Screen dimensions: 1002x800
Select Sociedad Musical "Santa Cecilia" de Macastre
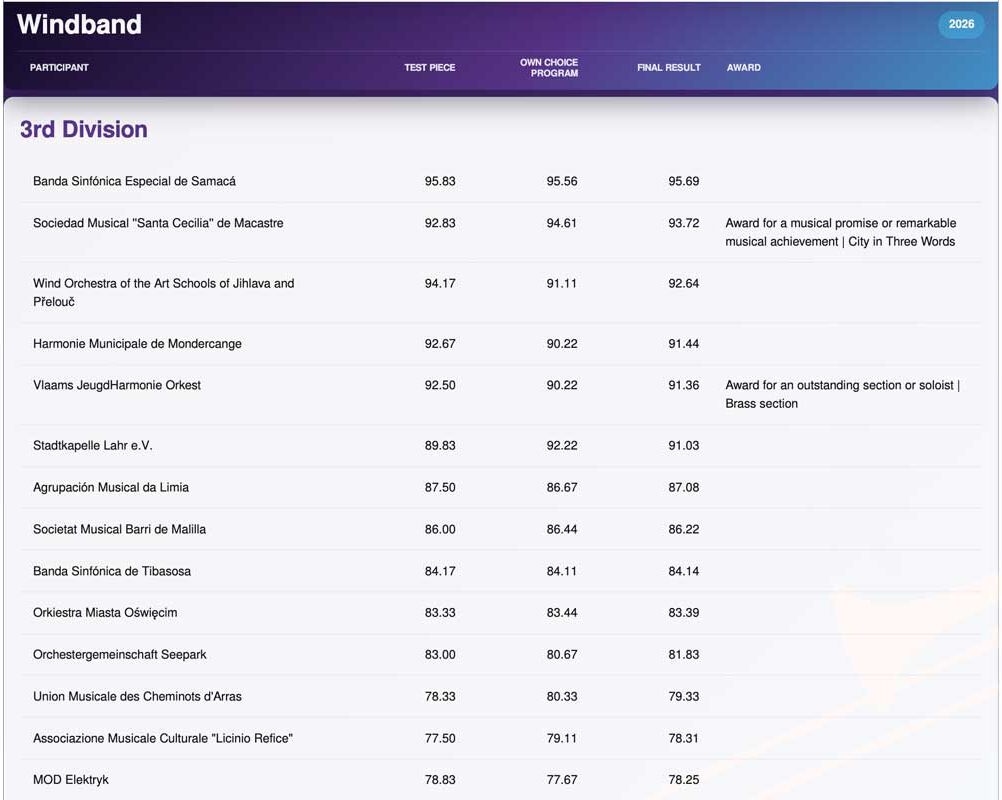(x=158, y=223)
